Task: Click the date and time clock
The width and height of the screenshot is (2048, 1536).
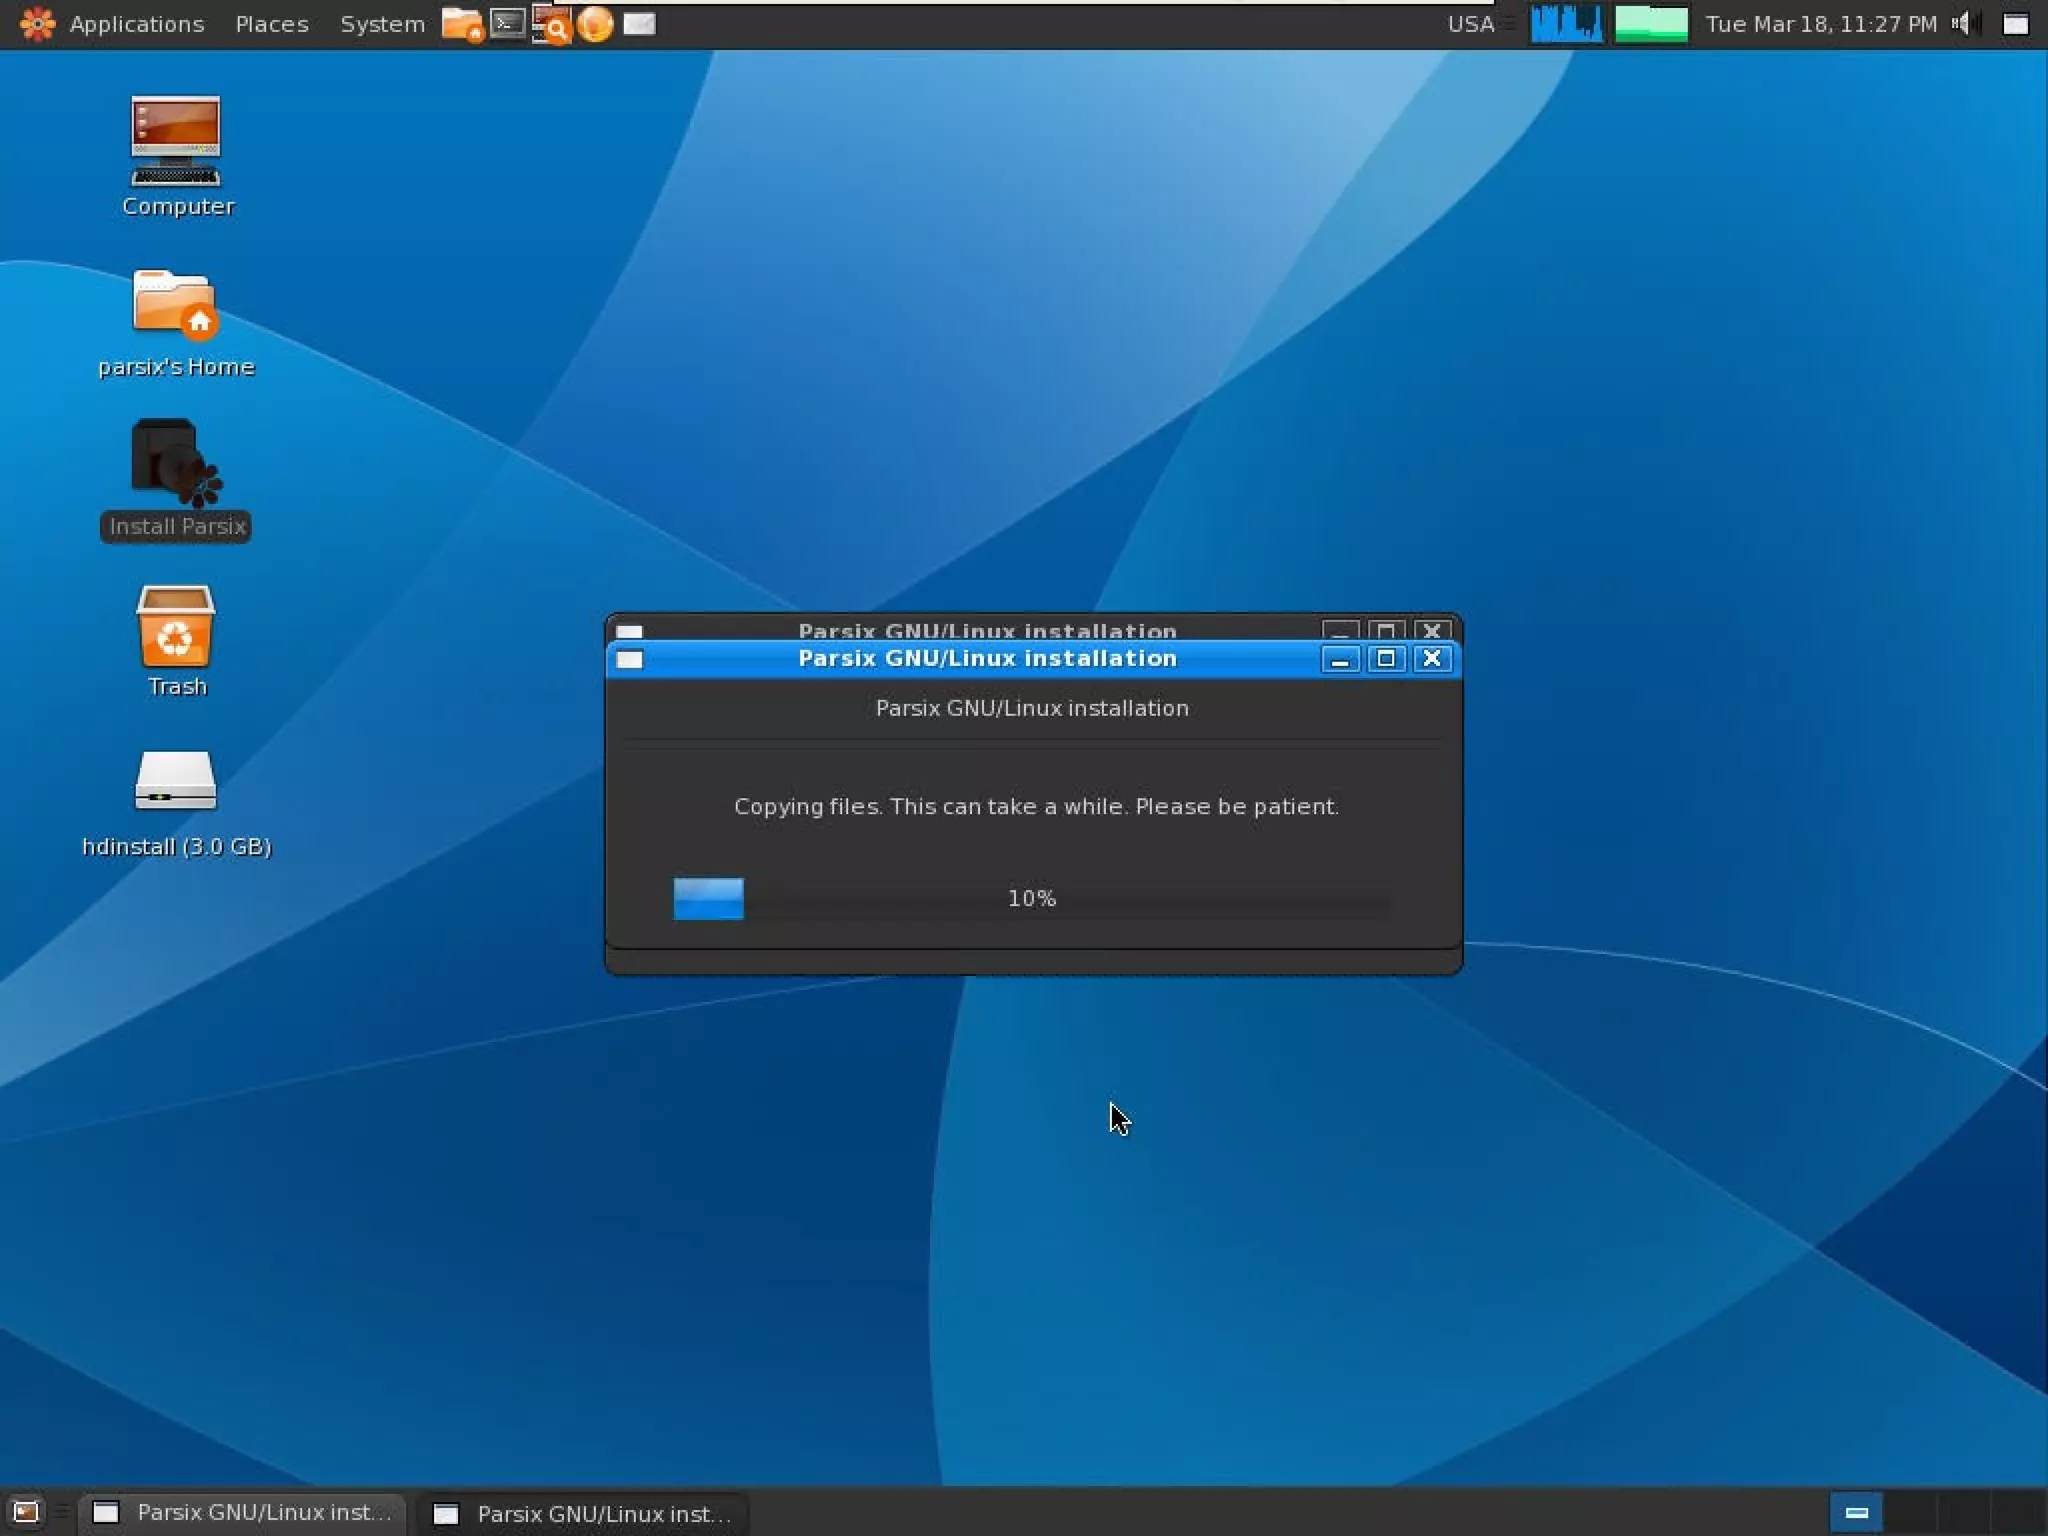Action: (x=1820, y=24)
